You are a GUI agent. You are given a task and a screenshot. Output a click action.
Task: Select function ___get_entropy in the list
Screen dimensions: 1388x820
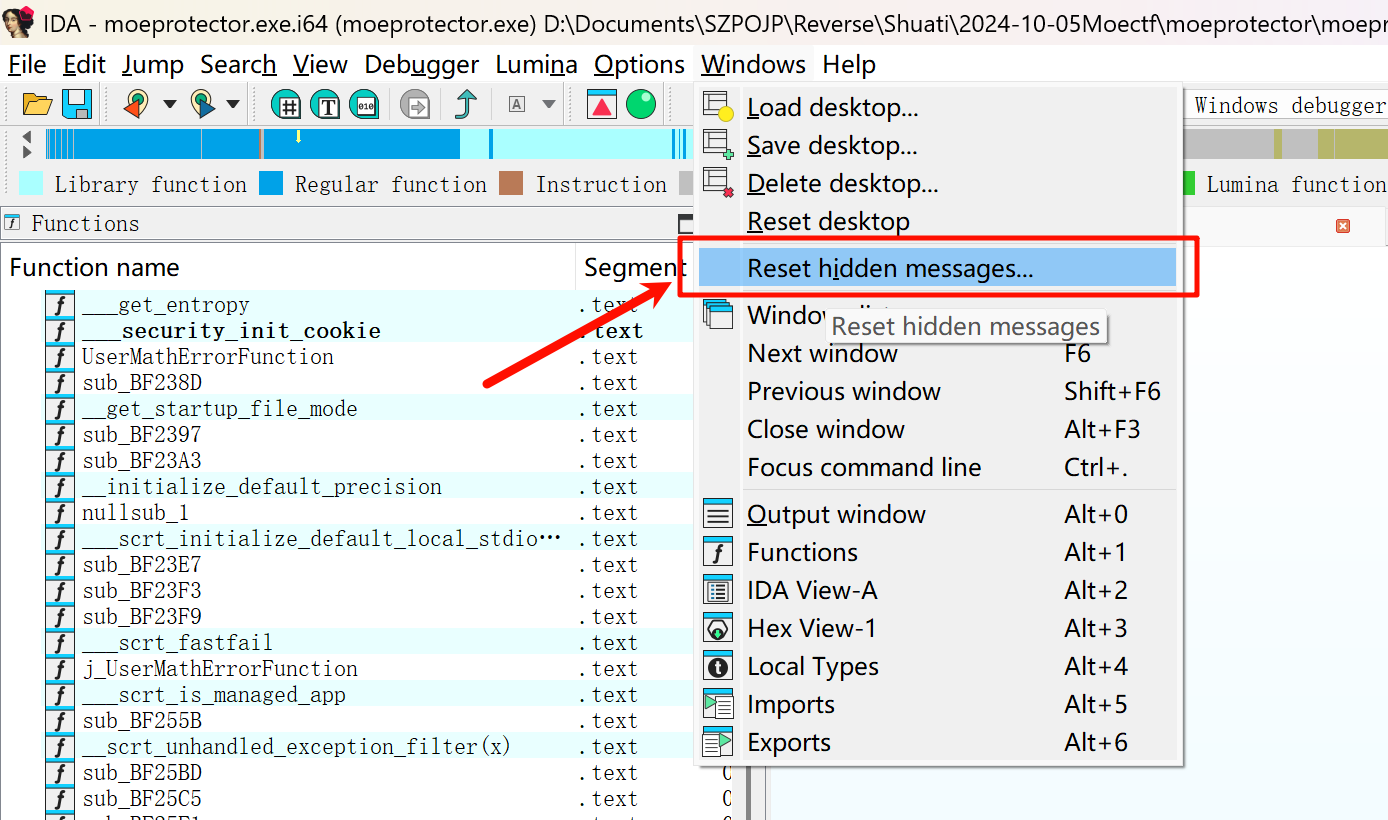tap(166, 305)
